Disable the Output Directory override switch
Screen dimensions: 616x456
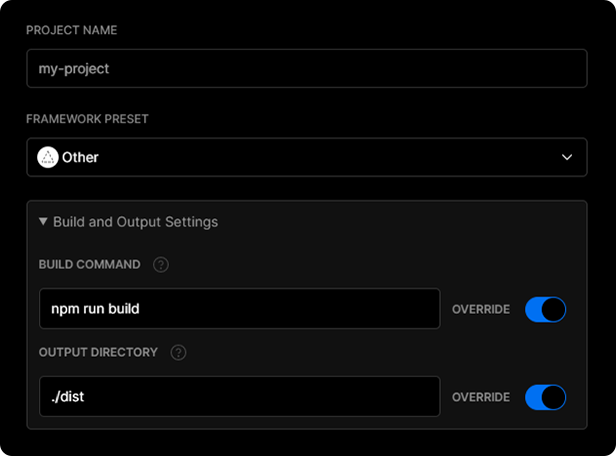[545, 397]
